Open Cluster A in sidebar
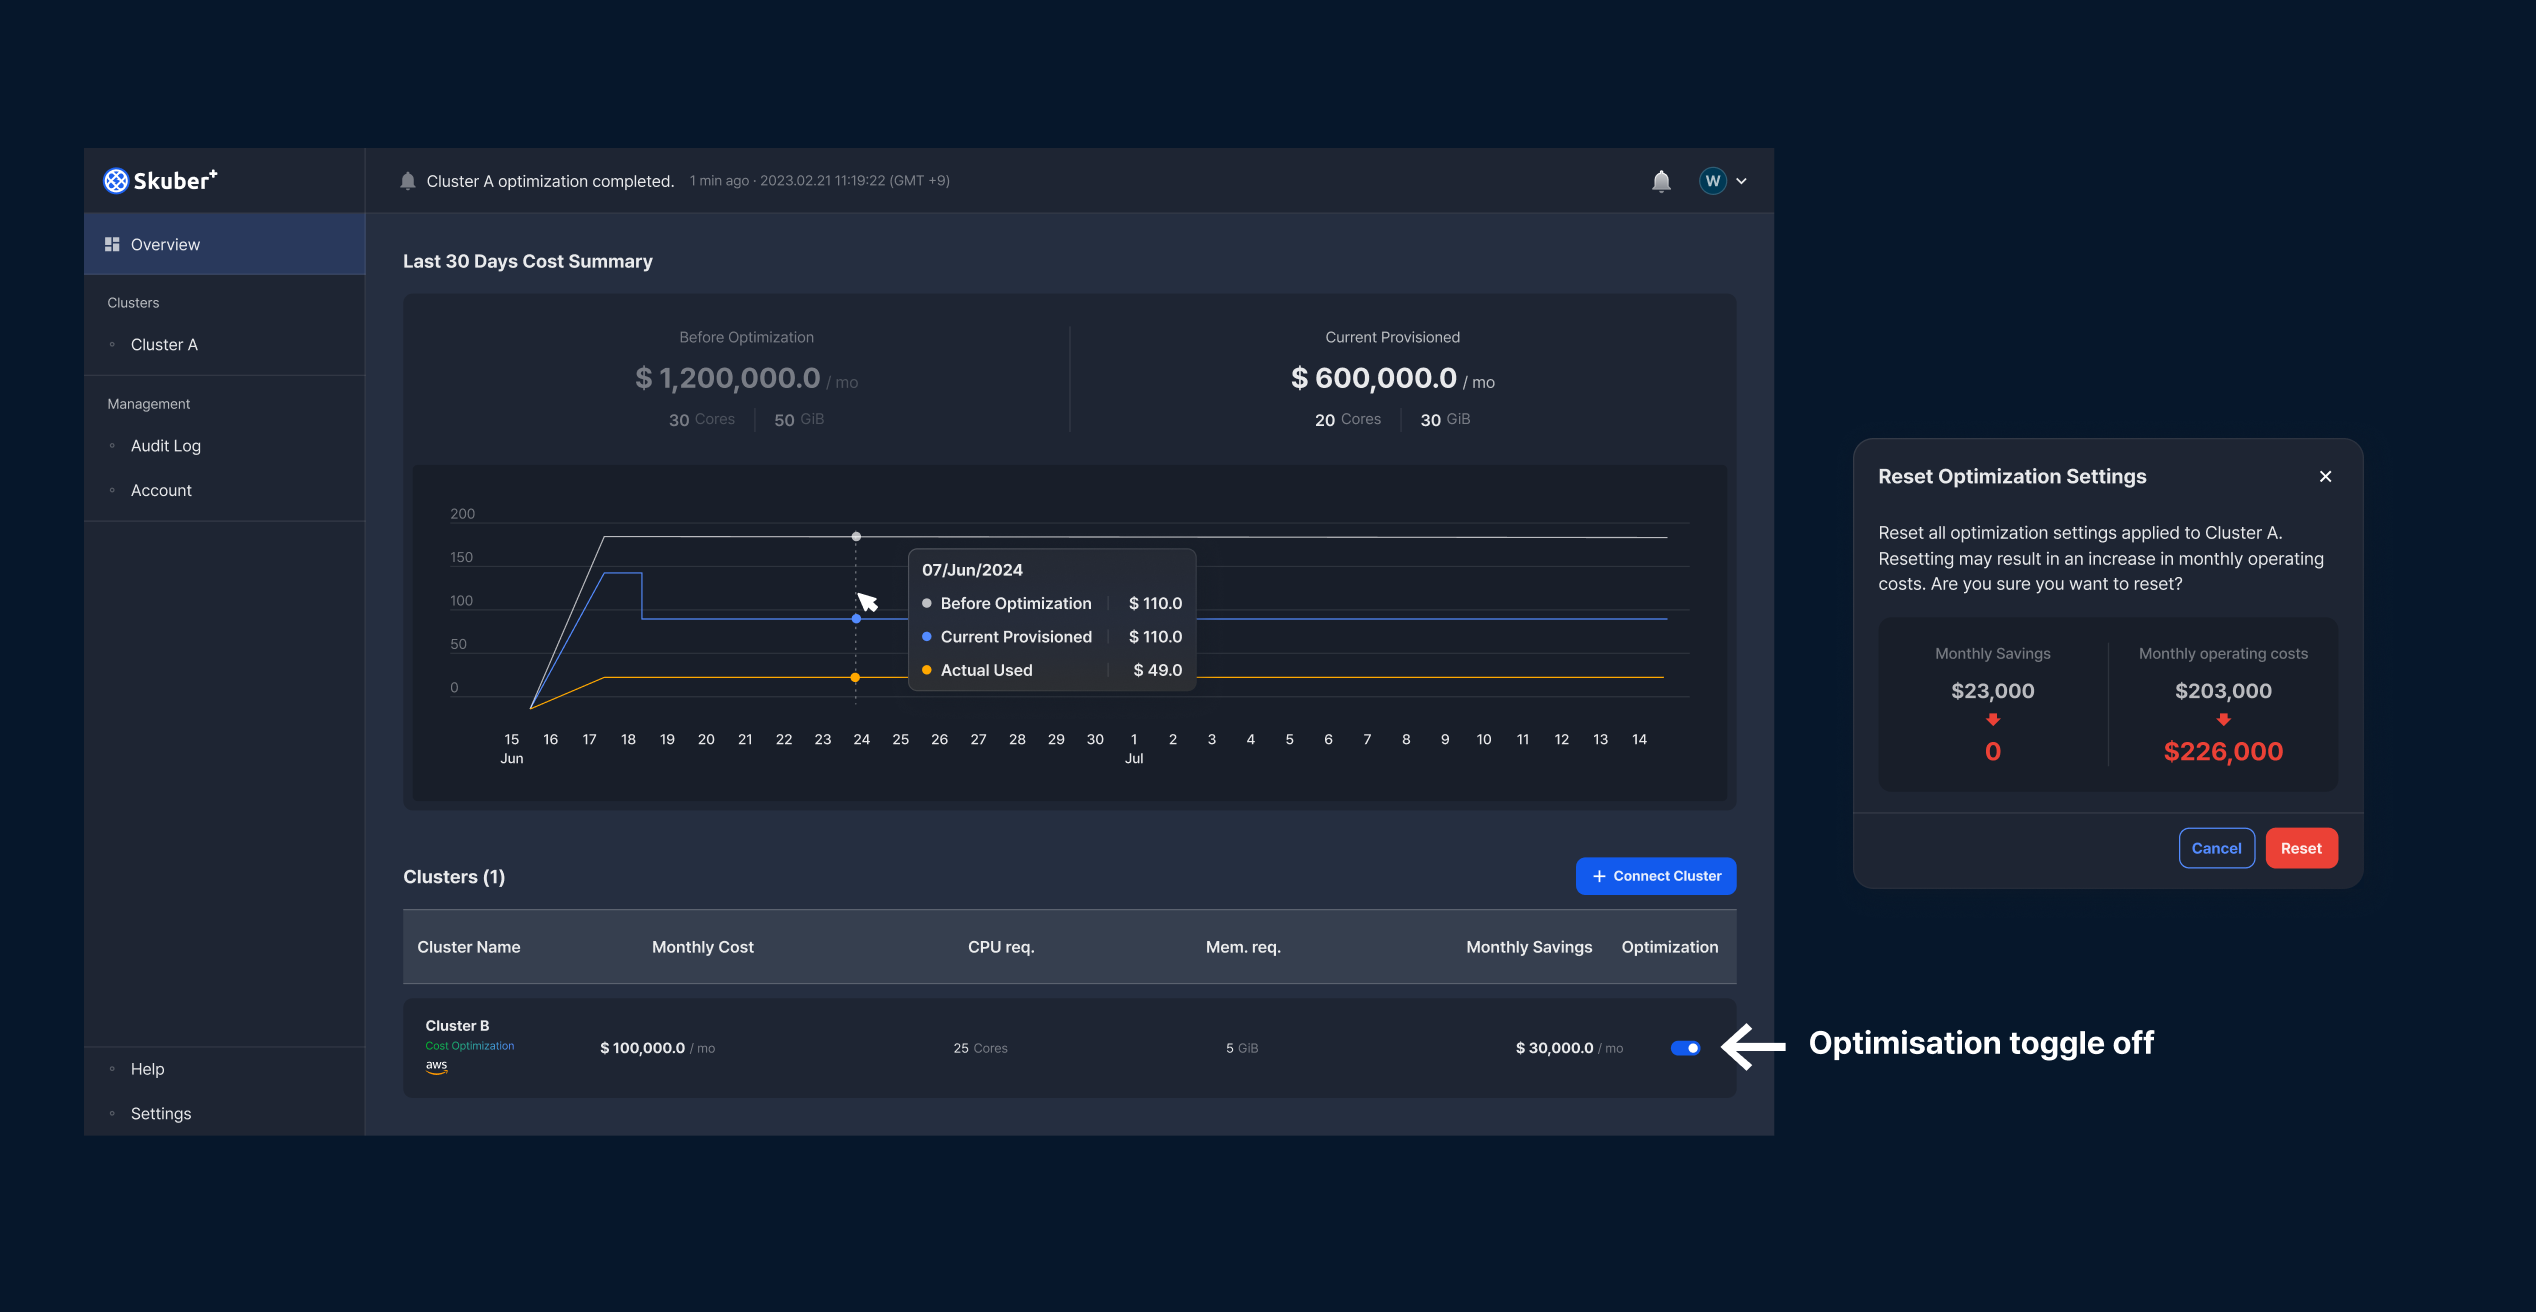The image size is (2536, 1312). (x=164, y=345)
